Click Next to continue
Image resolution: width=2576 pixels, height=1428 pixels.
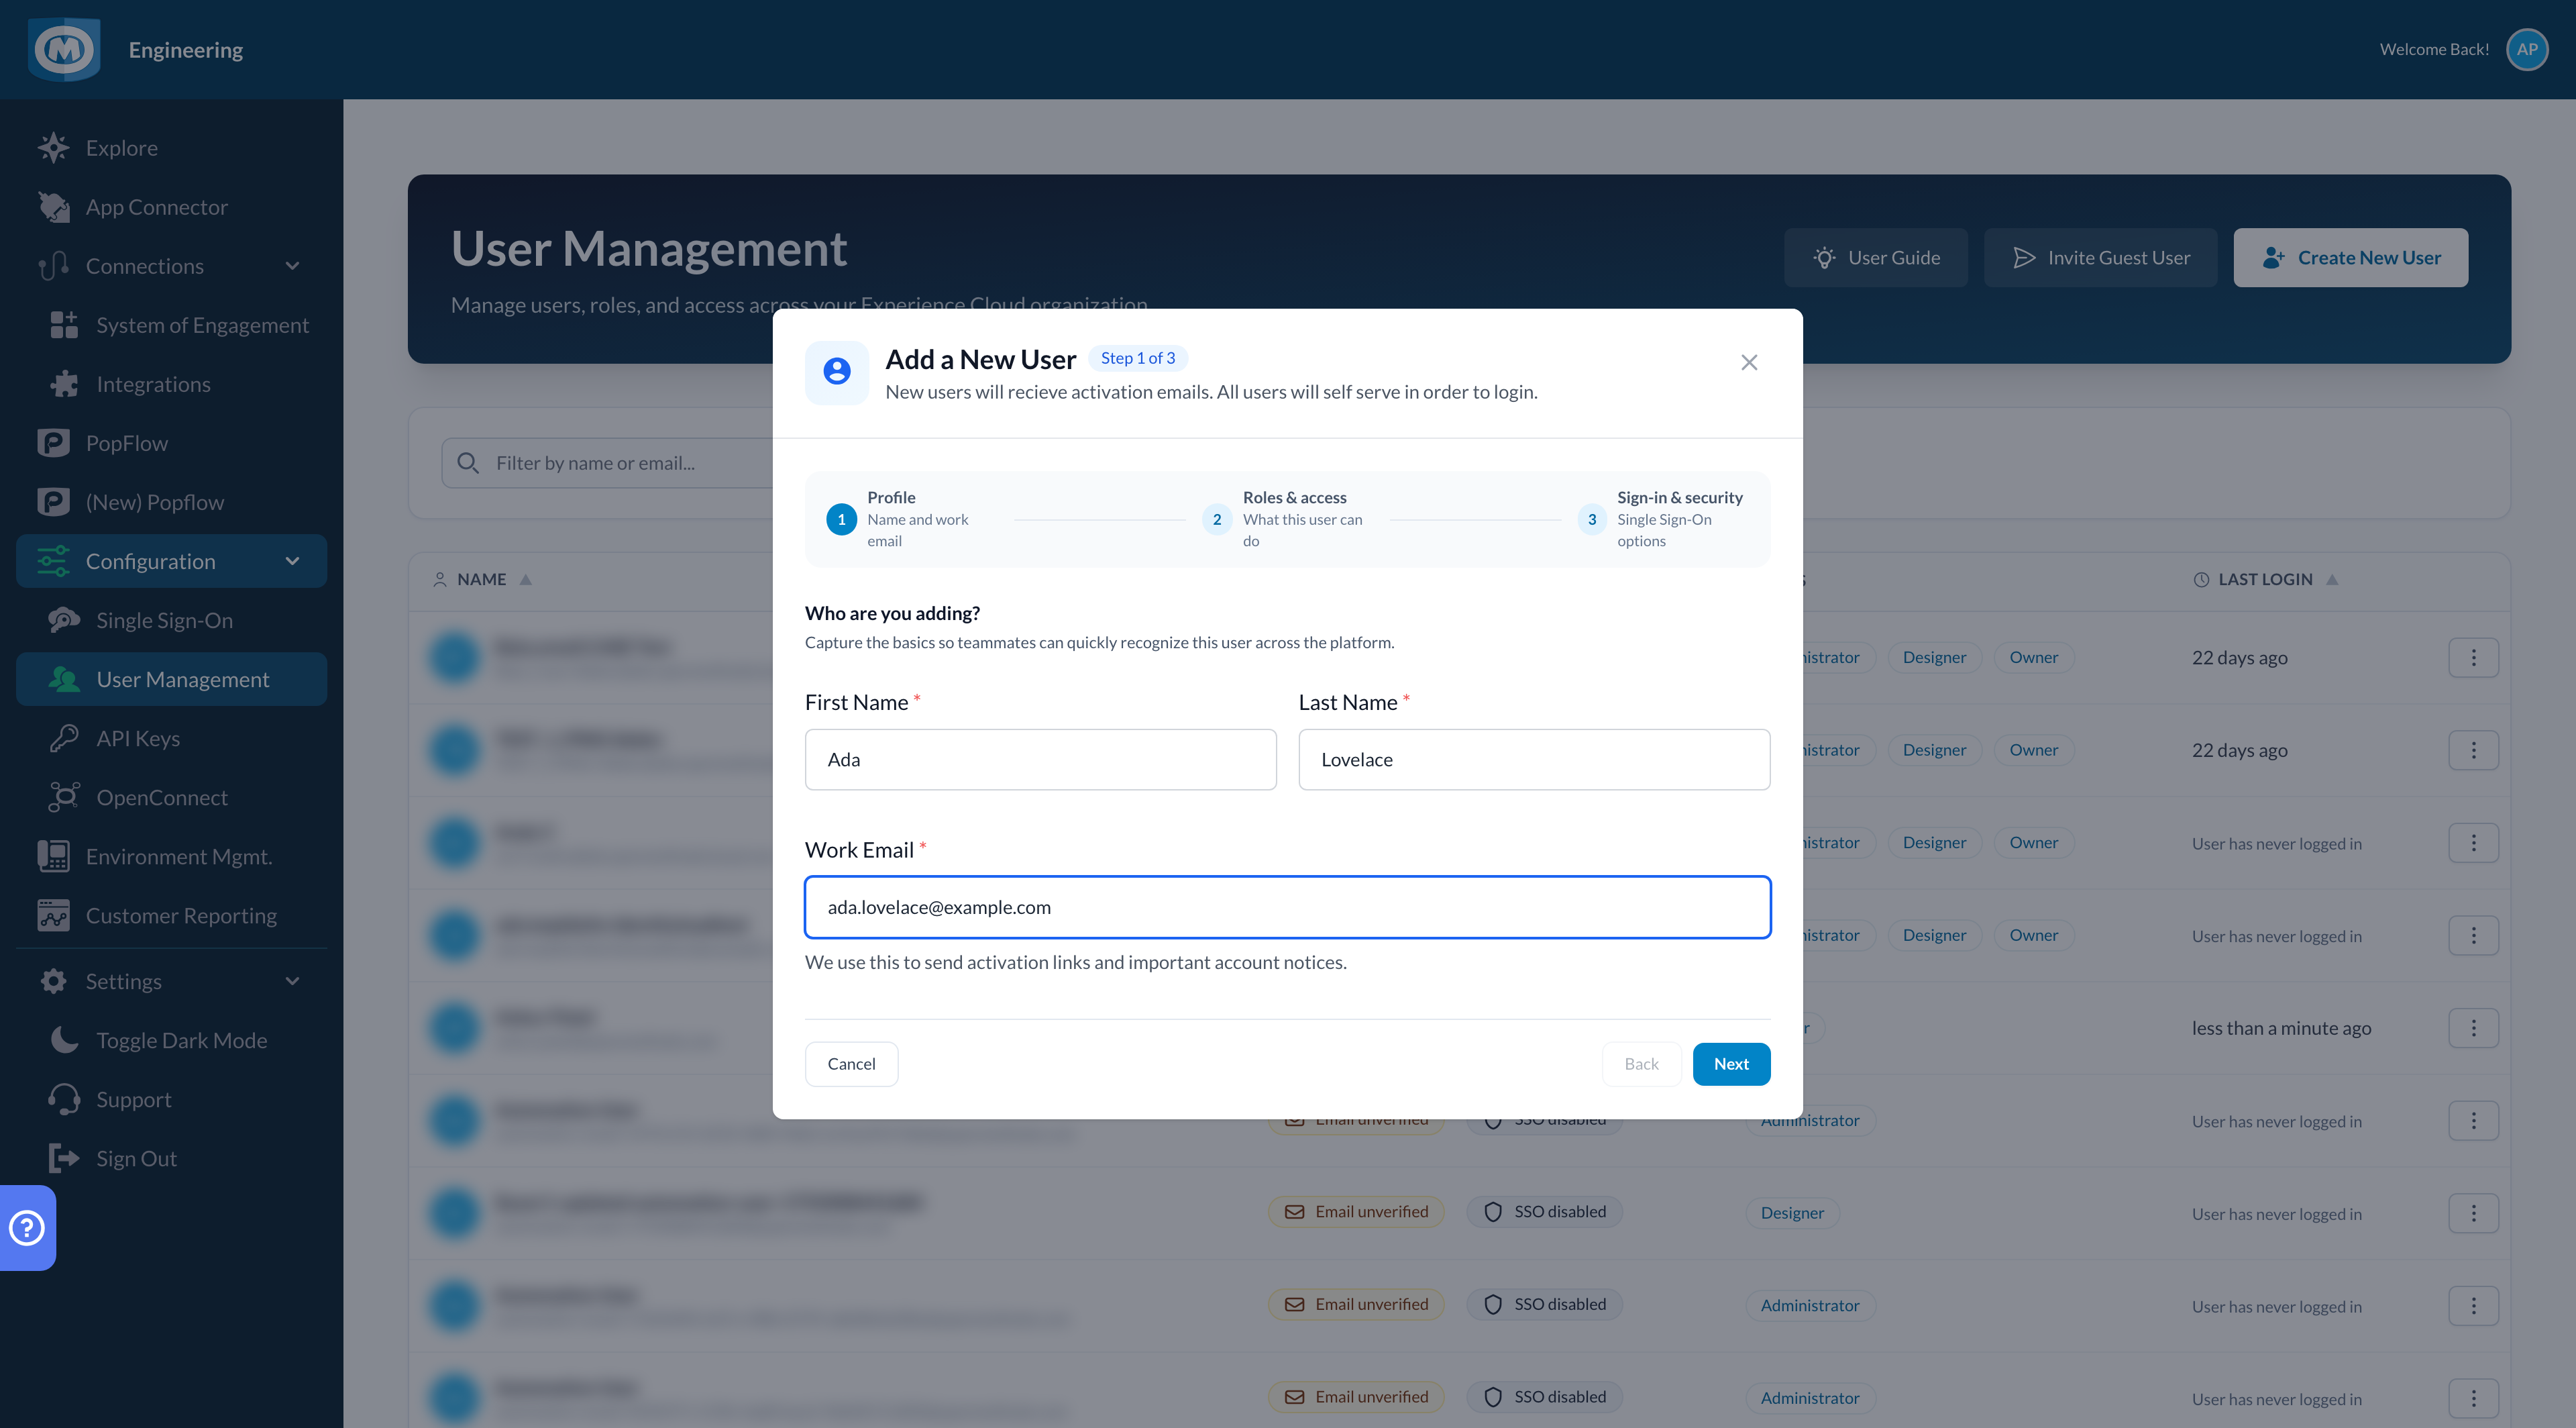(1731, 1064)
